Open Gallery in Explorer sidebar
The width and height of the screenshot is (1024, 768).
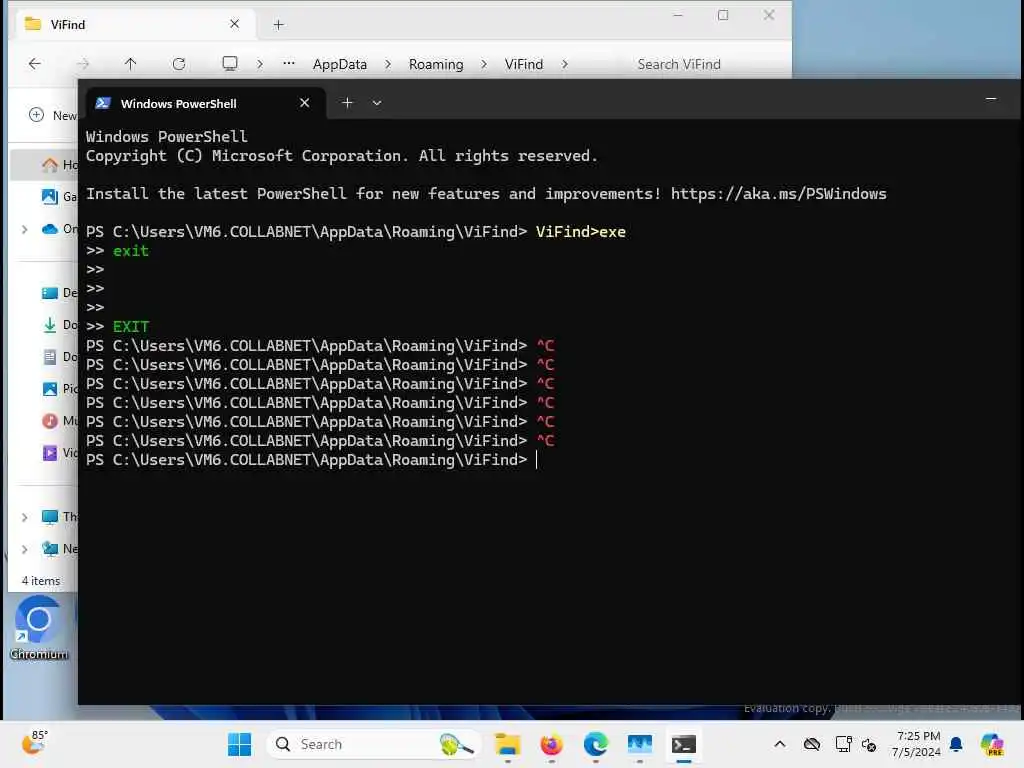point(59,197)
